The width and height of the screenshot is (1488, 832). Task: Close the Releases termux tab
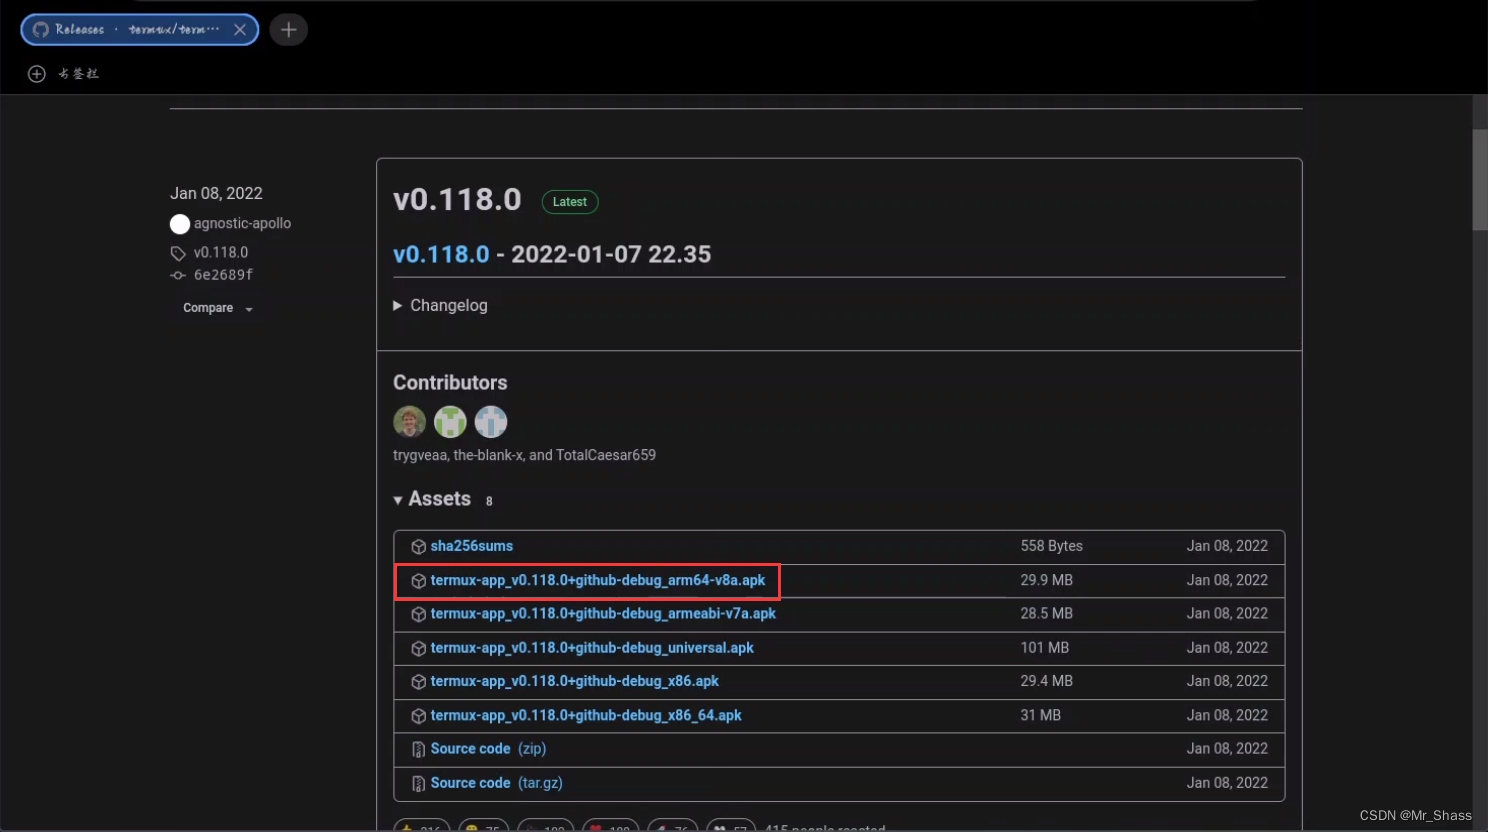tap(240, 30)
